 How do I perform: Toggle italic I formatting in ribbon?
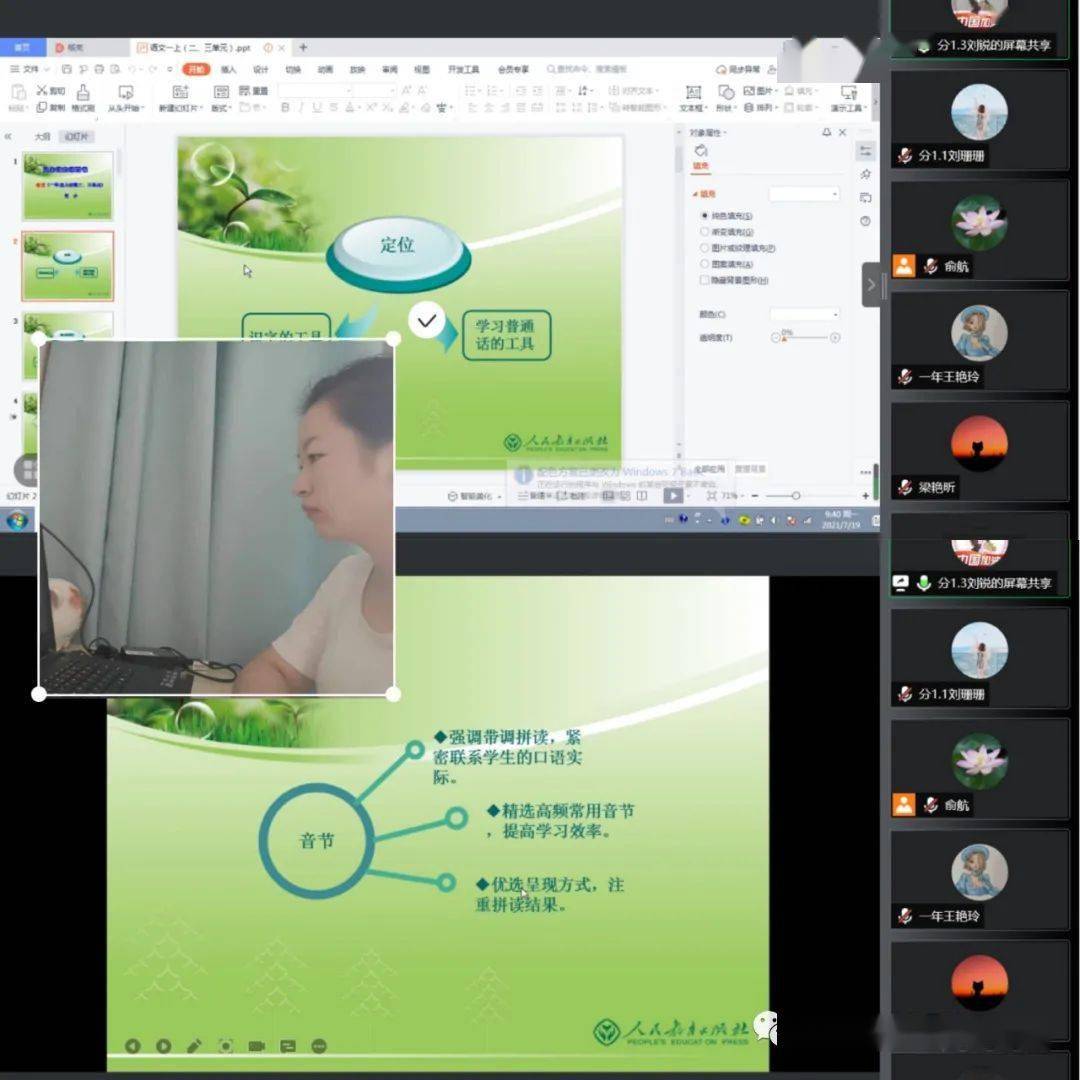click(x=301, y=107)
